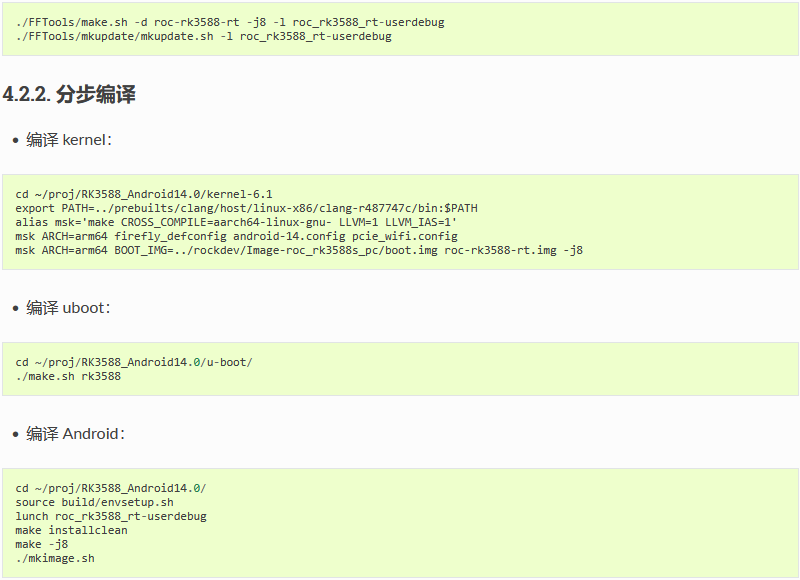Click the 'msk ARCH=arm64 firefly_defconfig' line
Viewport: 800px width, 580px height.
(236, 236)
